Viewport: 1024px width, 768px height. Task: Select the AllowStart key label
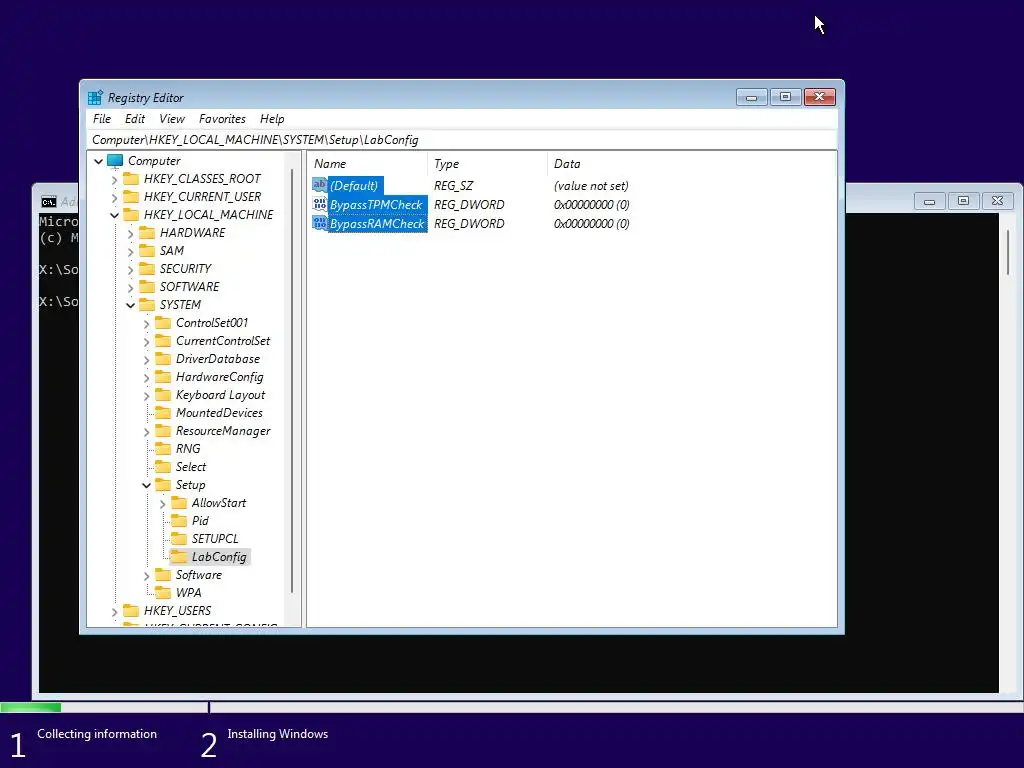point(219,503)
